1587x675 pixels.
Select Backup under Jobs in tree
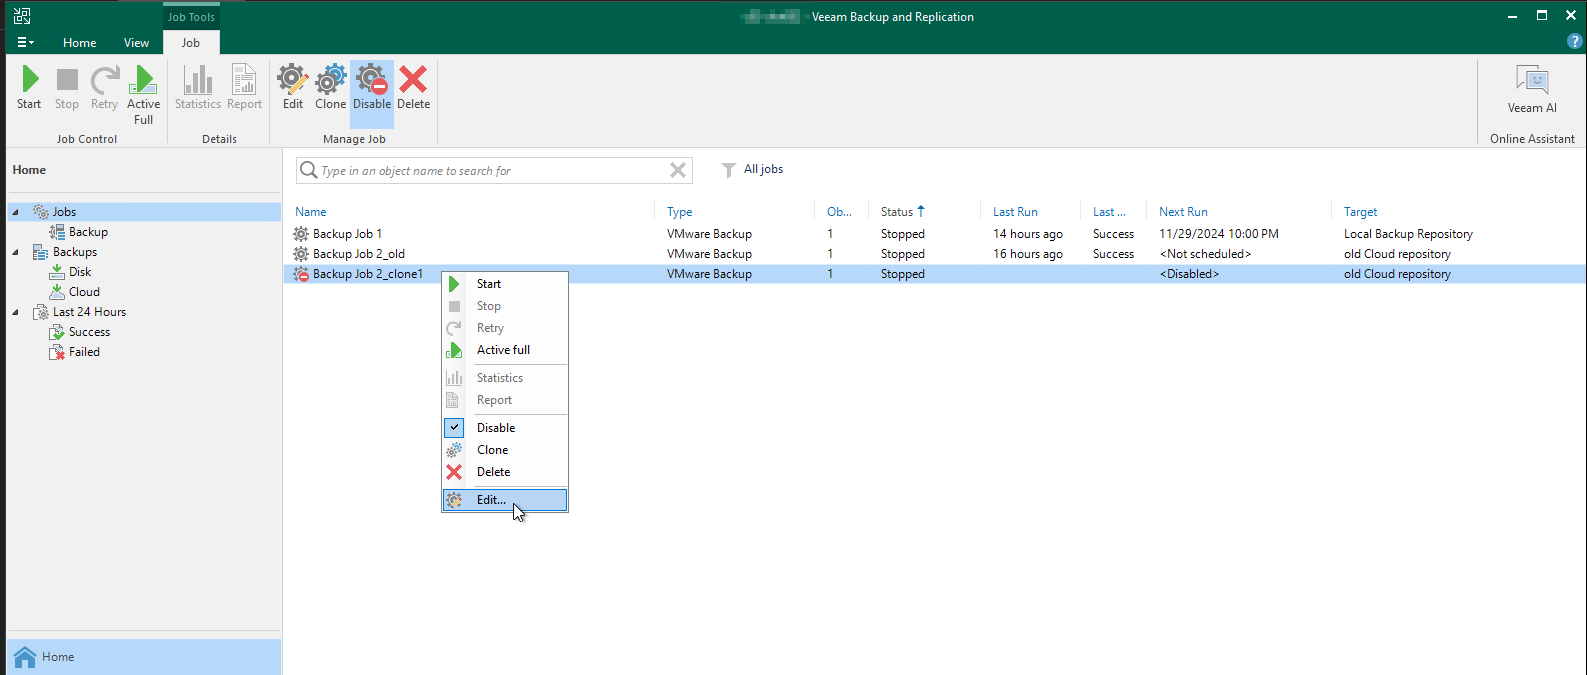(88, 232)
